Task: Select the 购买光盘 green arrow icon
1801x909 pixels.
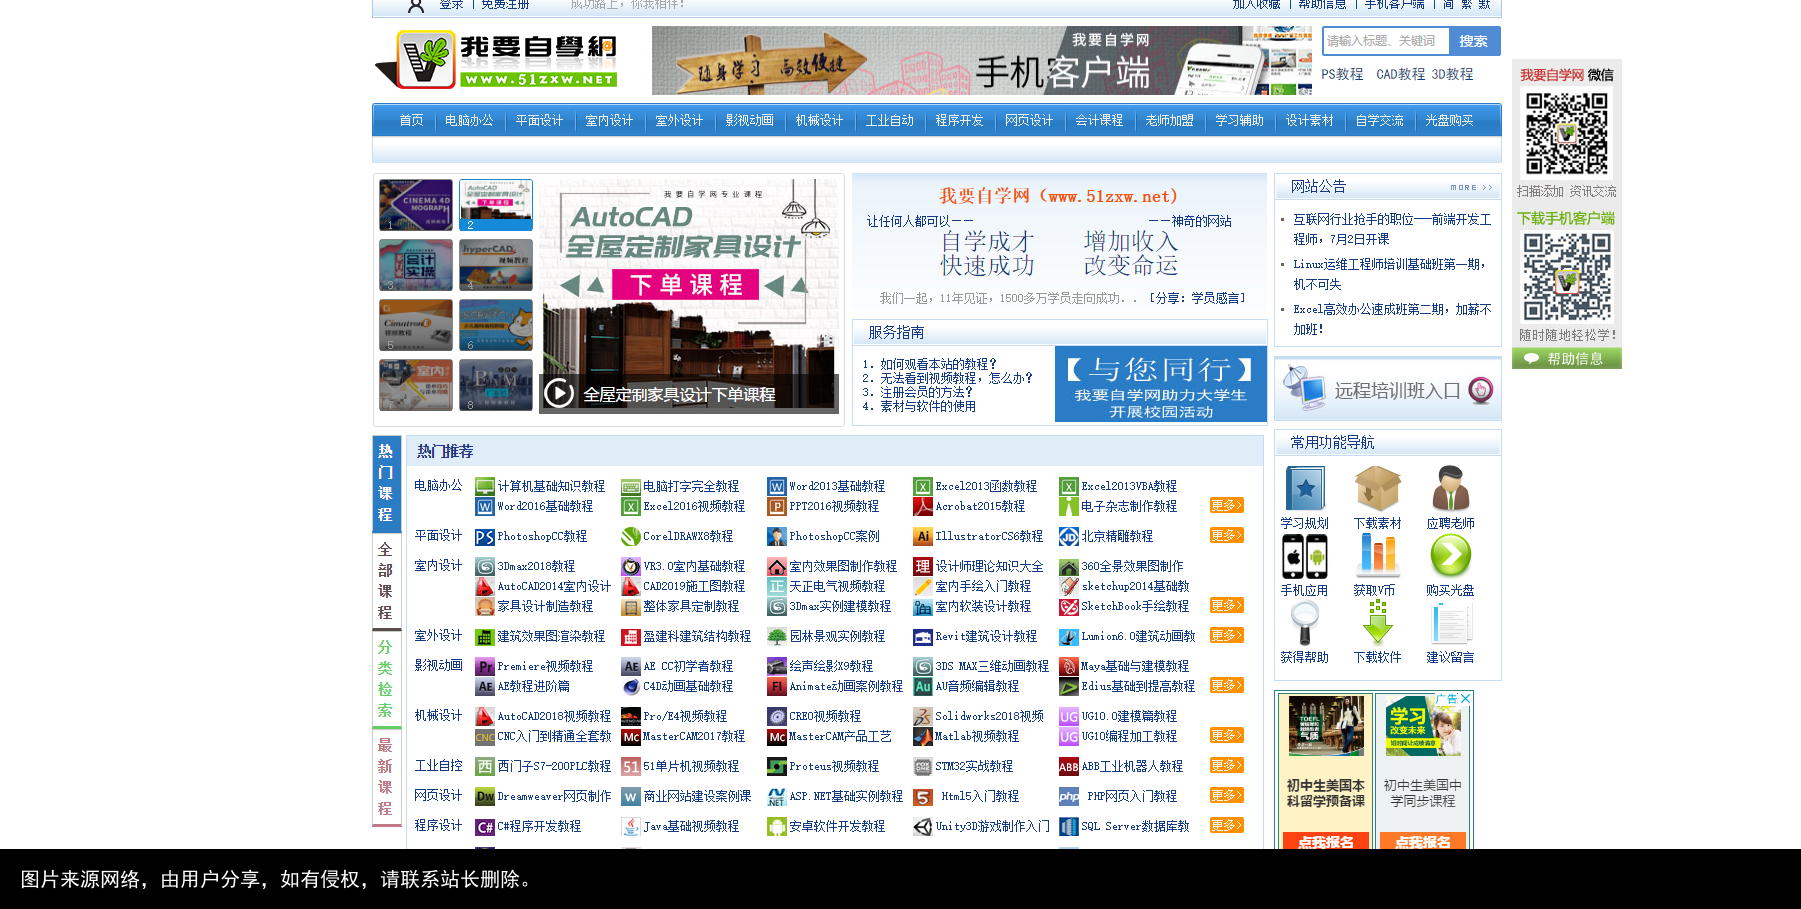Action: coord(1450,556)
